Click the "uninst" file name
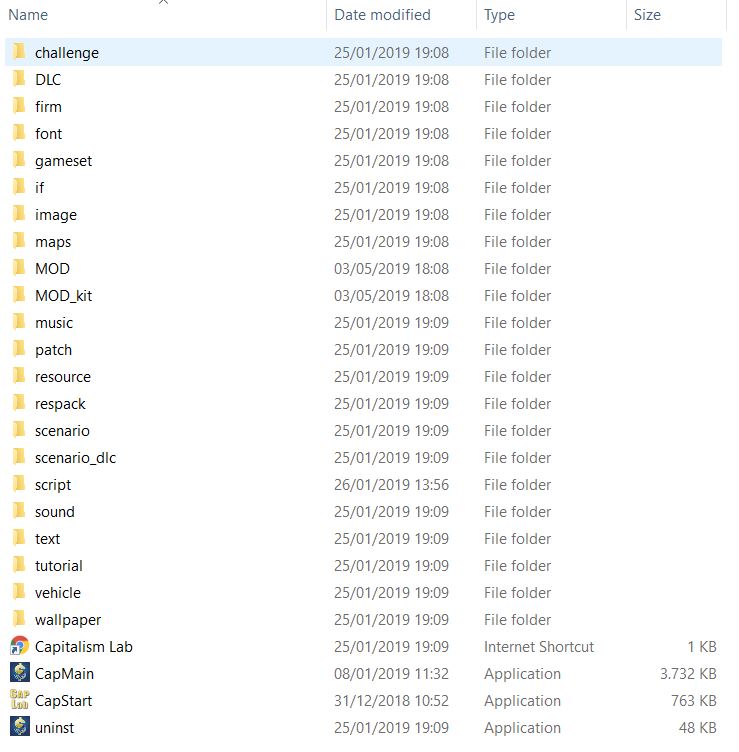This screenshot has width=739, height=752. [55, 728]
